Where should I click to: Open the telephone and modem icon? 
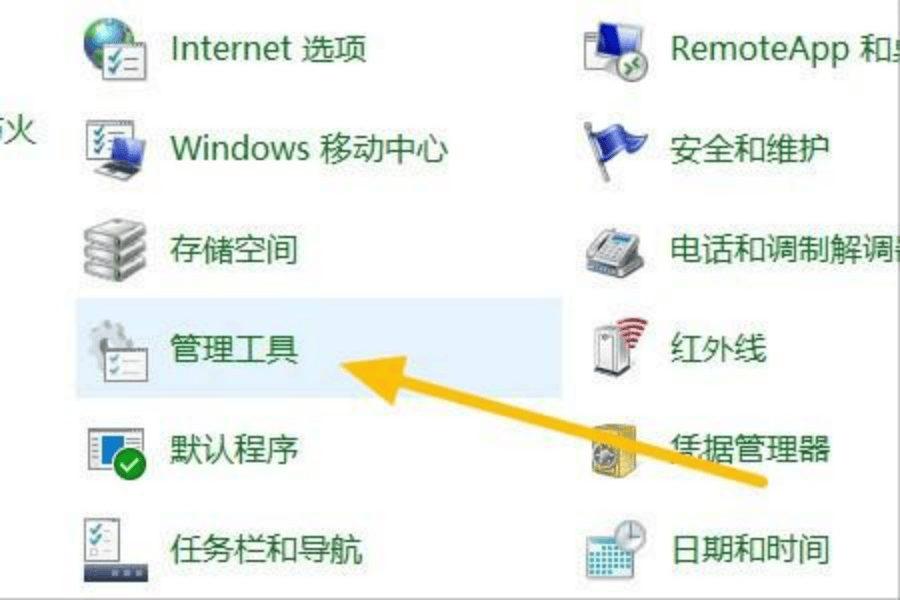pyautogui.click(x=614, y=251)
